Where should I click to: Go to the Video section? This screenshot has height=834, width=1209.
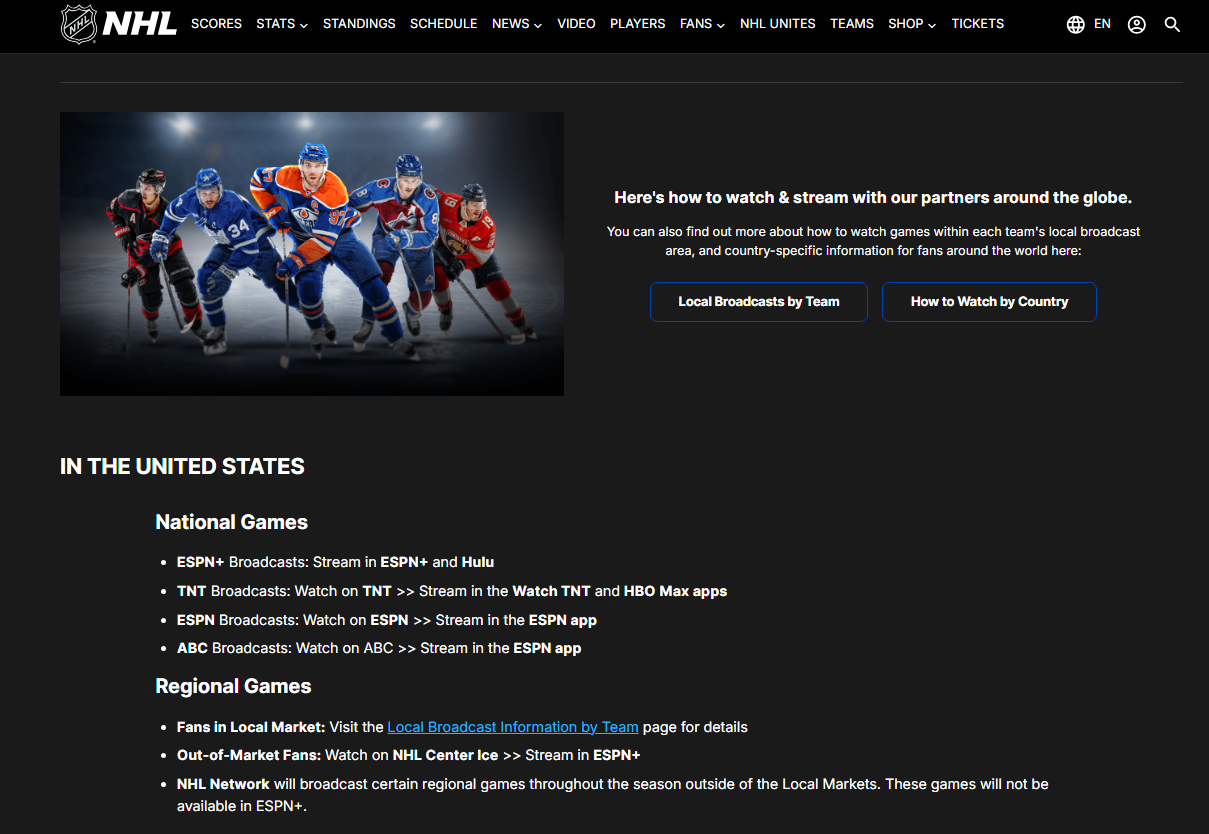576,23
